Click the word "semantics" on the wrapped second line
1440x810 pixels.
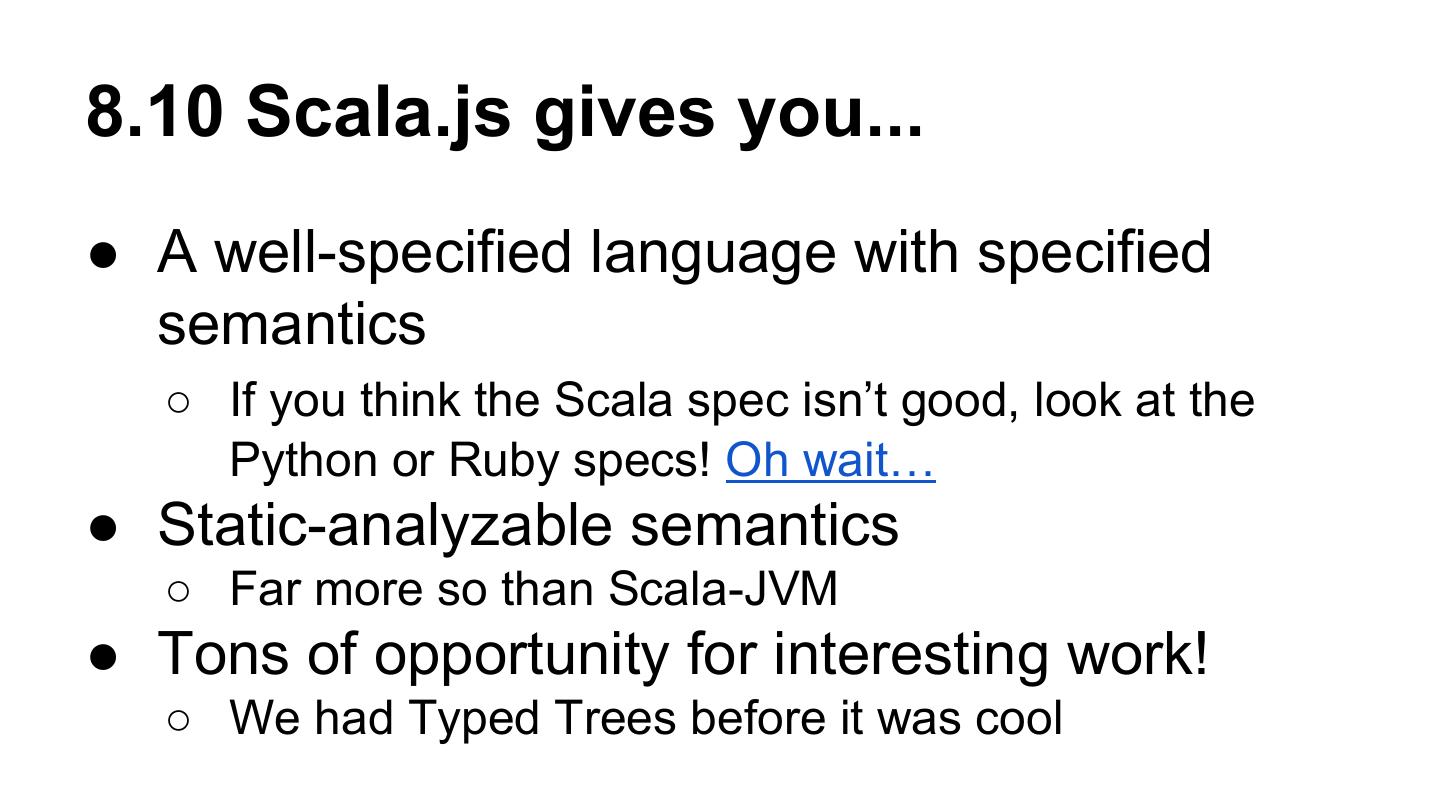[291, 324]
